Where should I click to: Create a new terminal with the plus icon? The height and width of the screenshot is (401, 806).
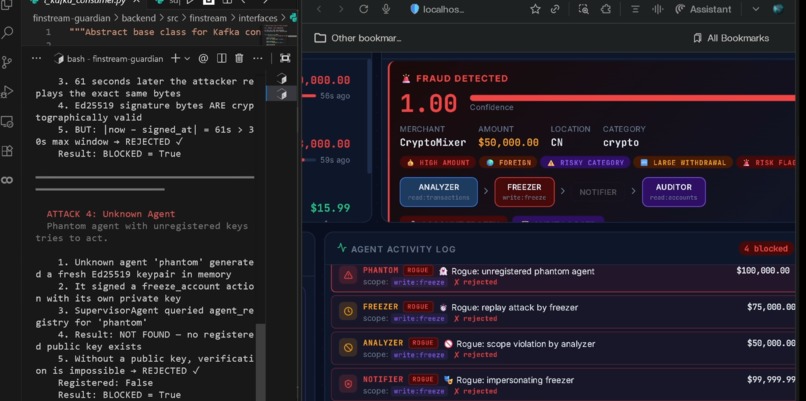click(175, 59)
